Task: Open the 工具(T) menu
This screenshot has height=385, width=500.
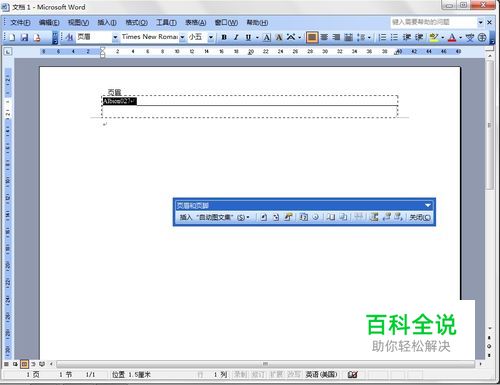Action: 166,23
